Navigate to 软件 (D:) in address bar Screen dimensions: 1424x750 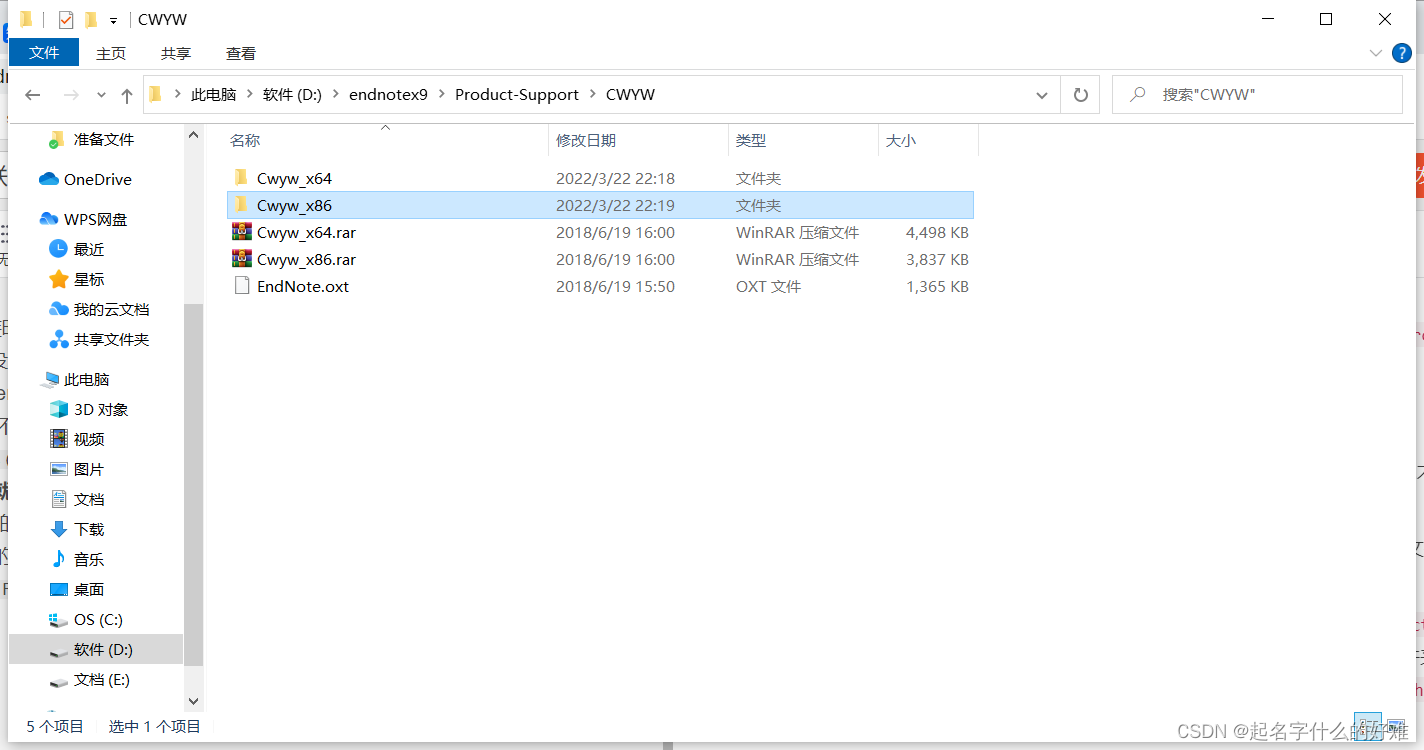292,95
